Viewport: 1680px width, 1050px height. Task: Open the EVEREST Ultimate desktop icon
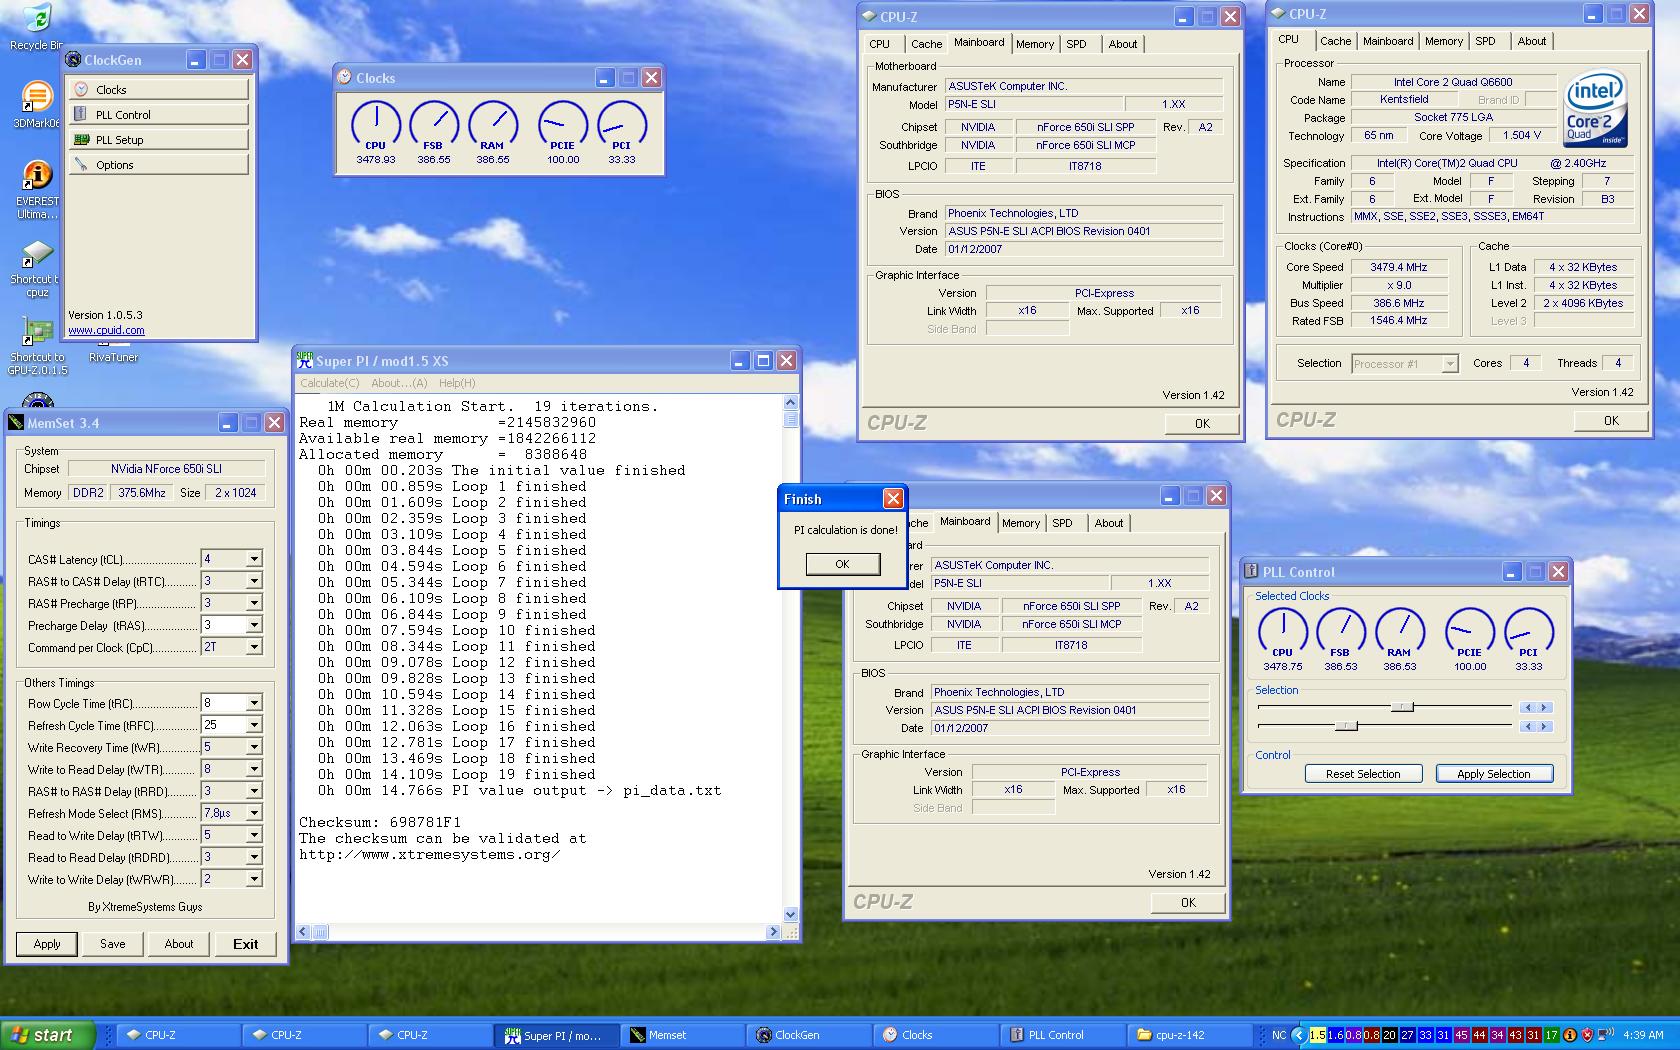tap(37, 190)
